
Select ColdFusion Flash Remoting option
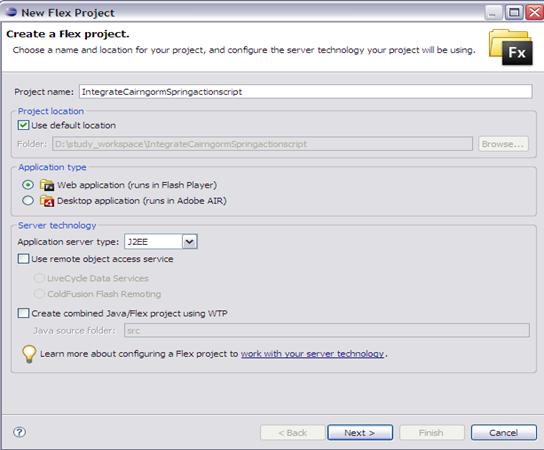(39, 294)
